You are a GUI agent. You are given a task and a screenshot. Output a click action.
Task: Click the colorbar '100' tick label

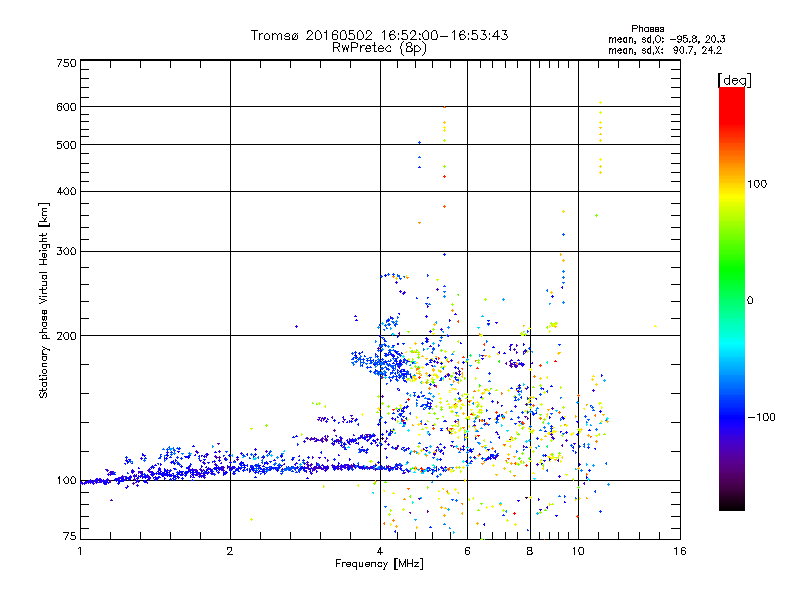(x=757, y=184)
